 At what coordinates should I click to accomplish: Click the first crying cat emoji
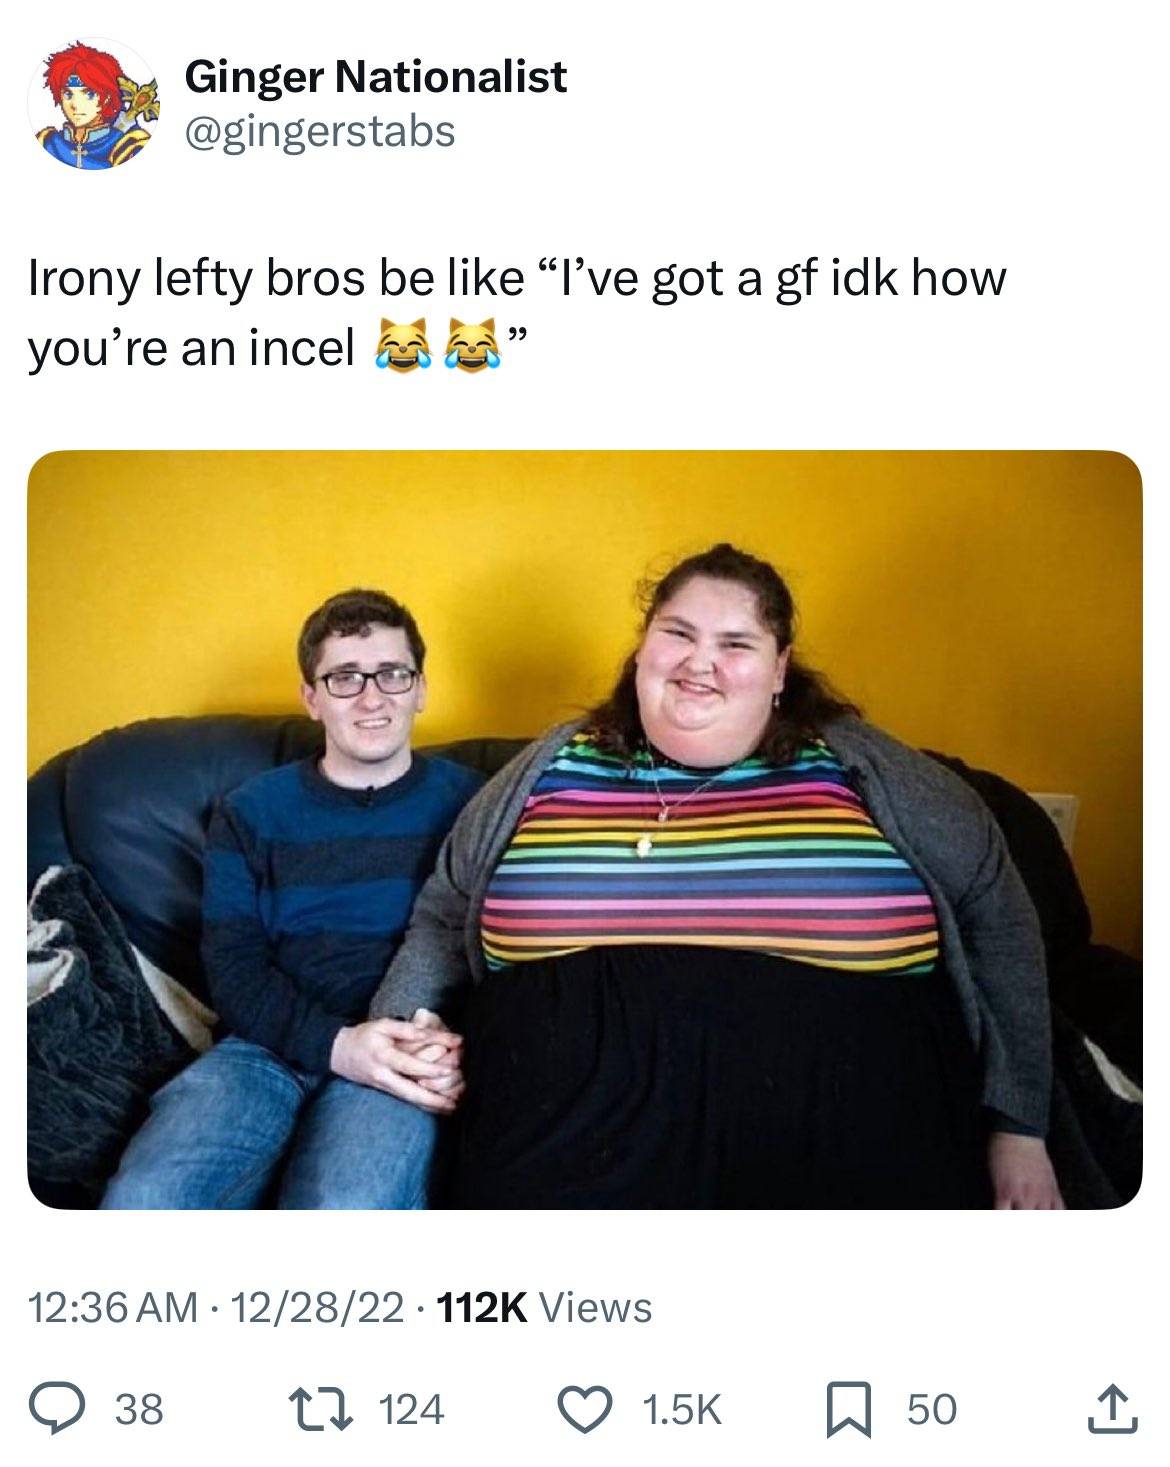(398, 347)
